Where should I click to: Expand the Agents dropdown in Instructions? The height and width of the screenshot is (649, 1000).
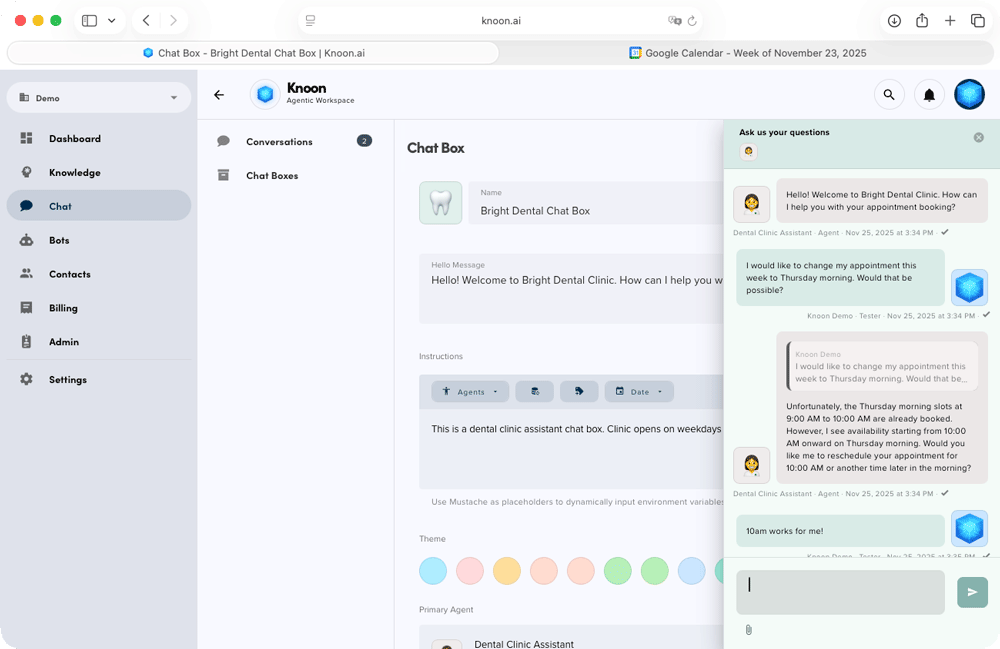tap(470, 392)
